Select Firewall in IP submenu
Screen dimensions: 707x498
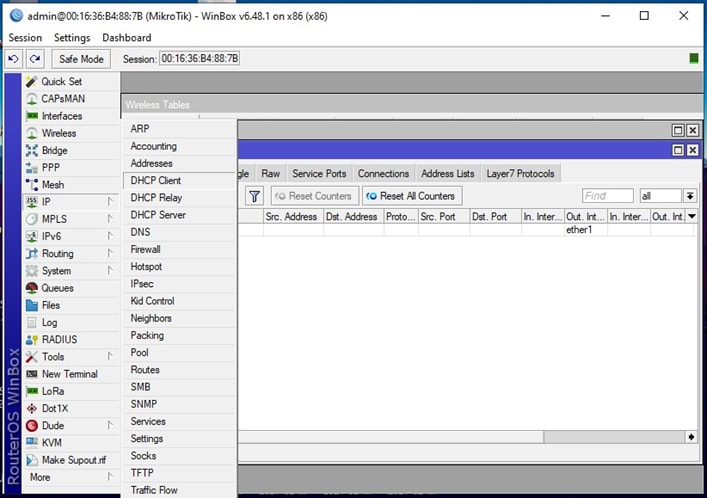(x=179, y=249)
